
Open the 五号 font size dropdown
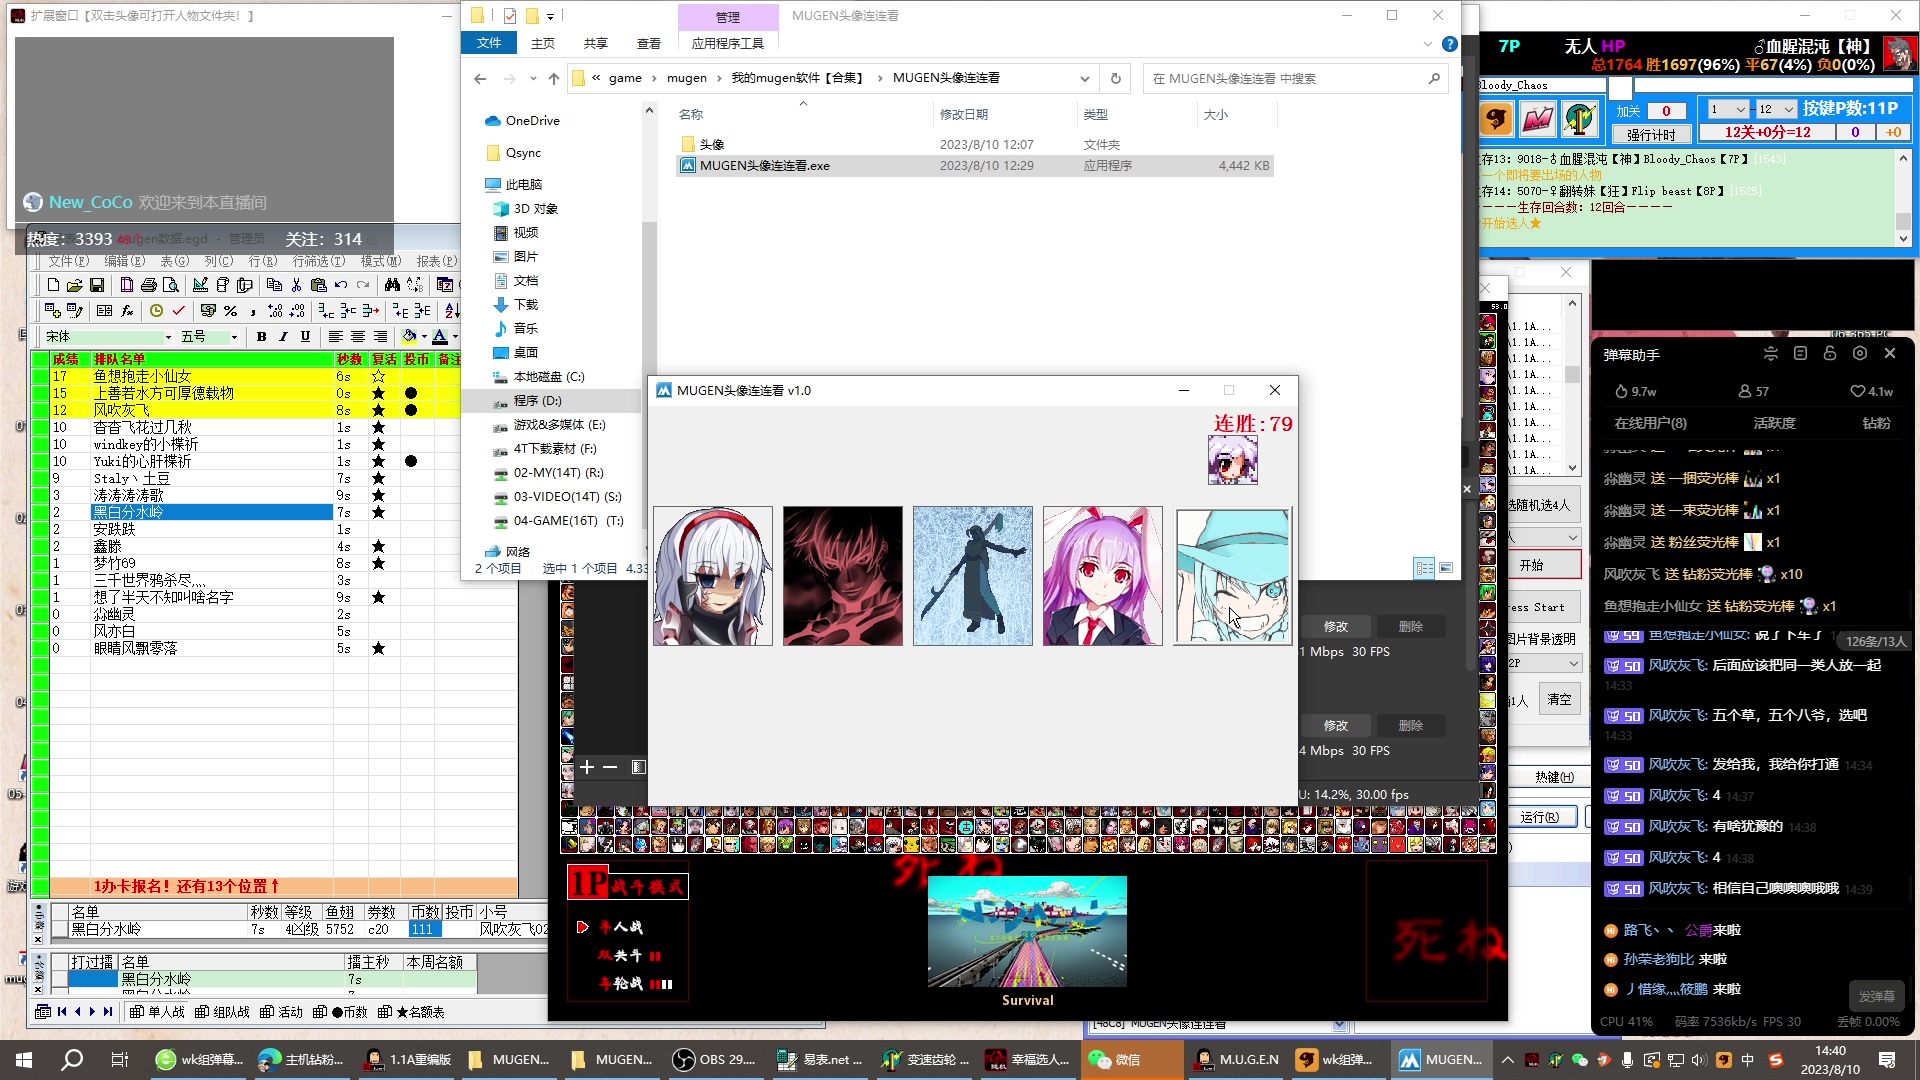click(x=234, y=337)
